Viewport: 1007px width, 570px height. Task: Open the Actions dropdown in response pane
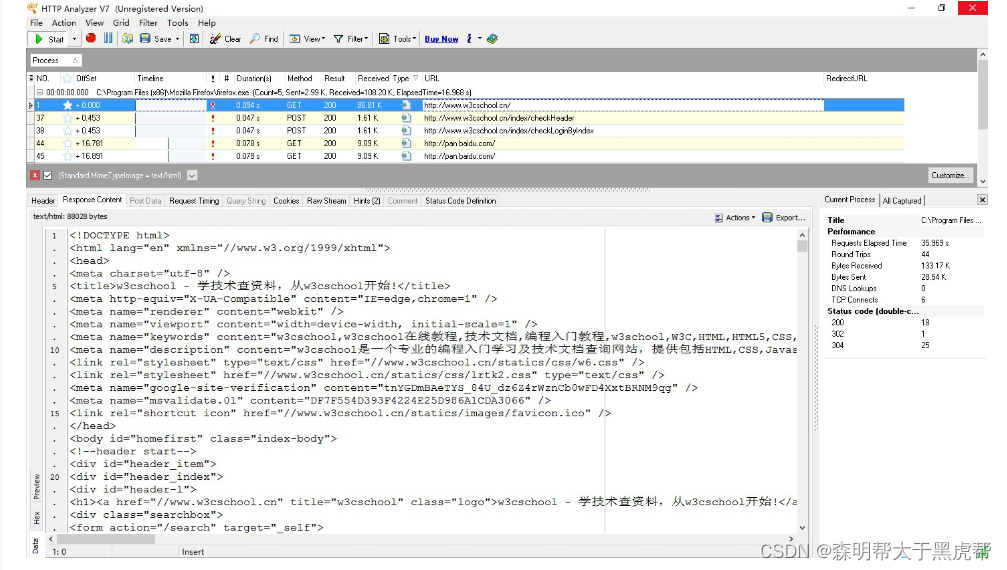735,218
